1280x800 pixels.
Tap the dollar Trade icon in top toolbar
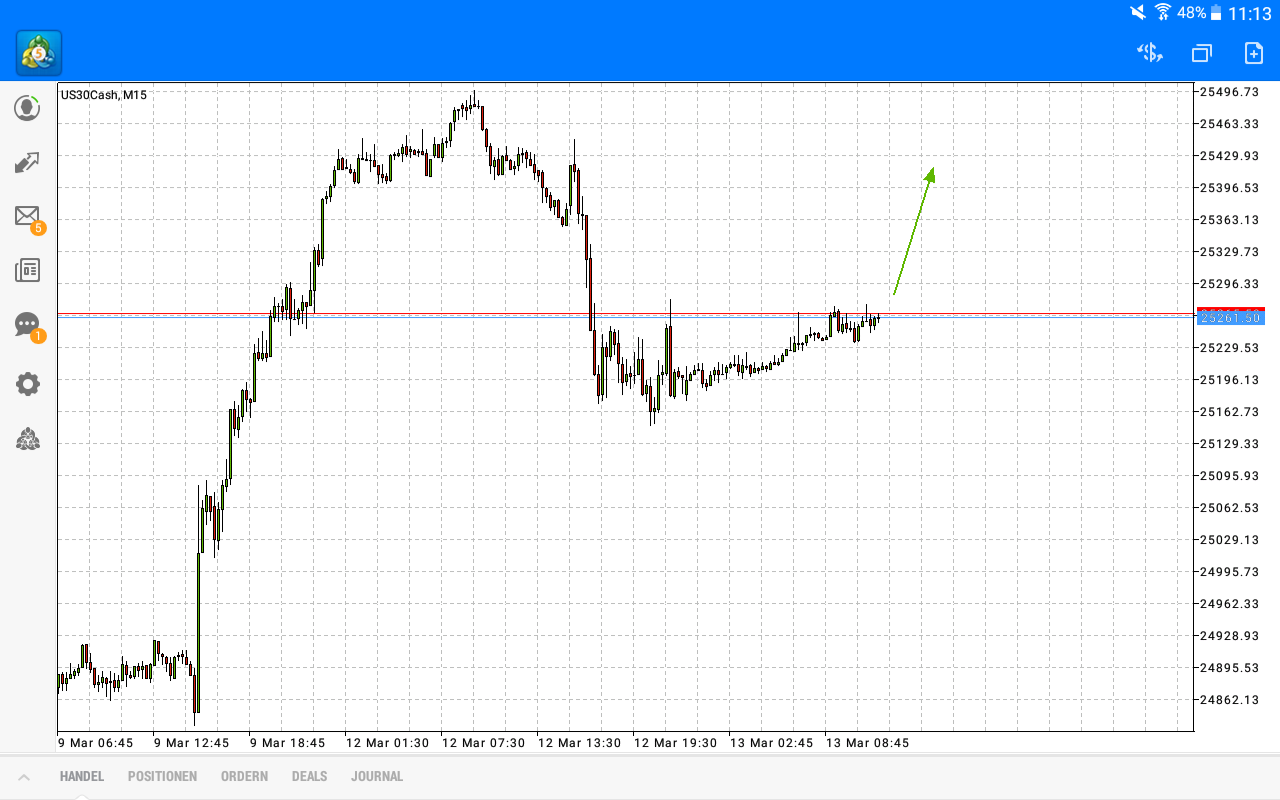click(1148, 53)
